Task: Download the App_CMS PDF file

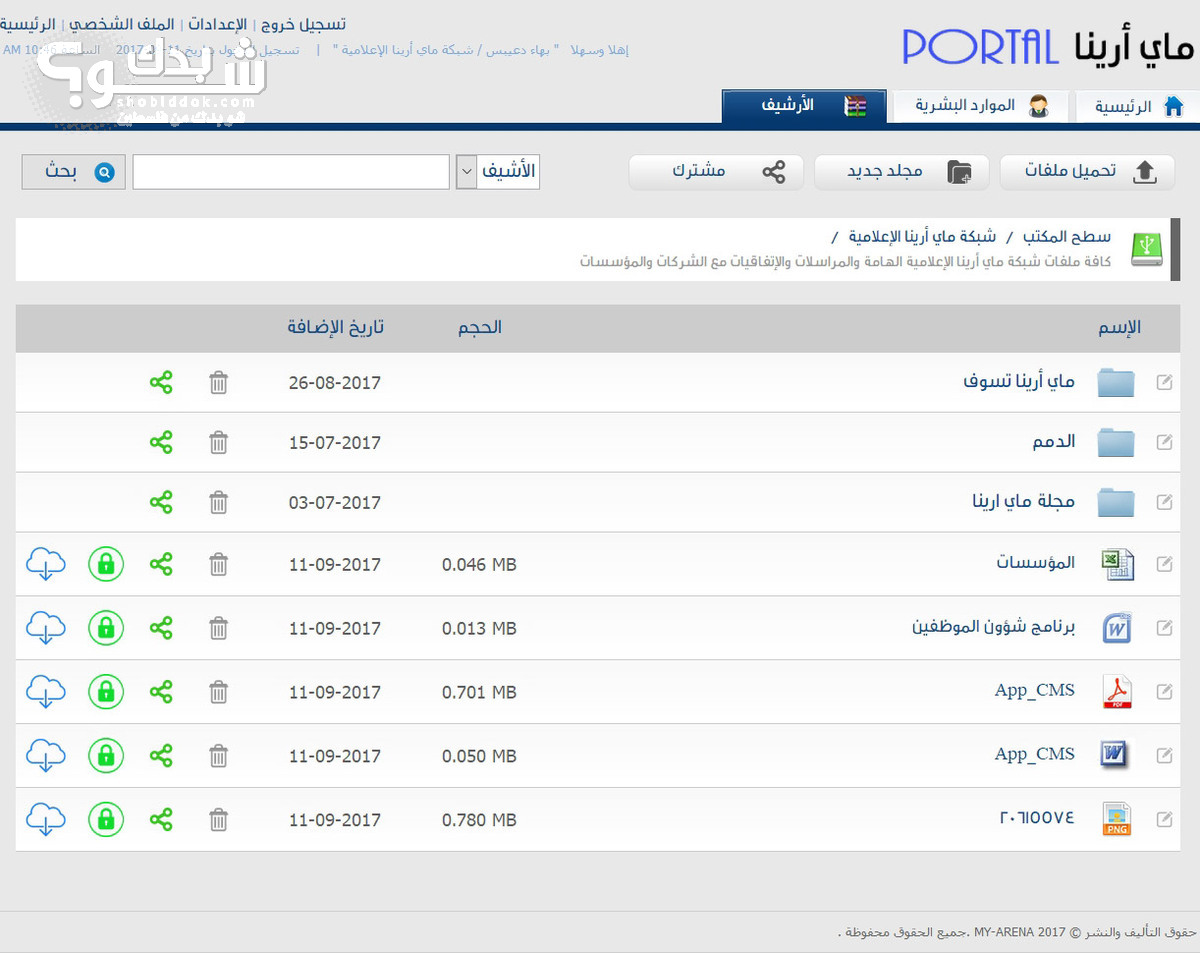Action: point(46,693)
